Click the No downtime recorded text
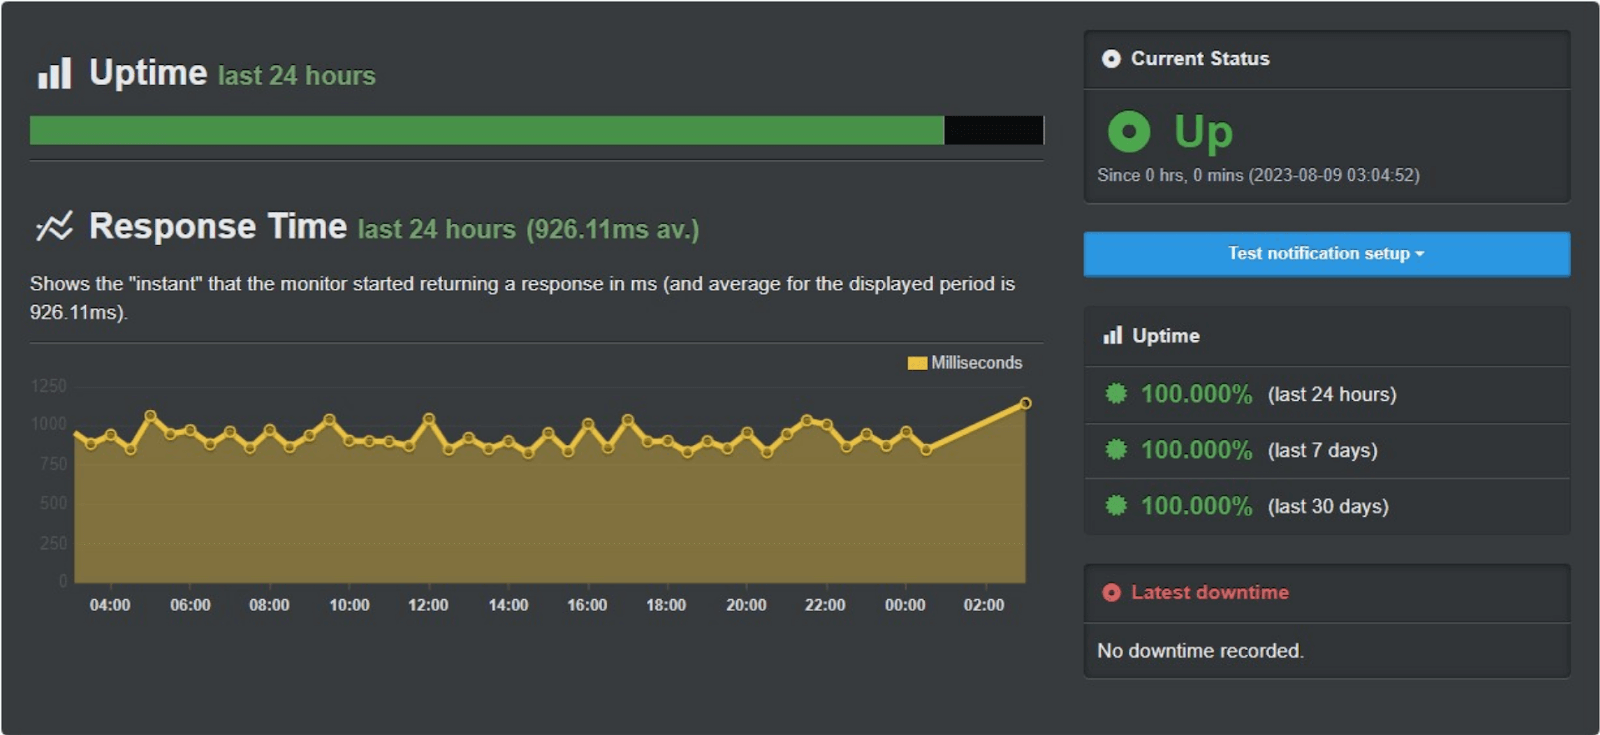Image resolution: width=1600 pixels, height=735 pixels. pos(1201,651)
